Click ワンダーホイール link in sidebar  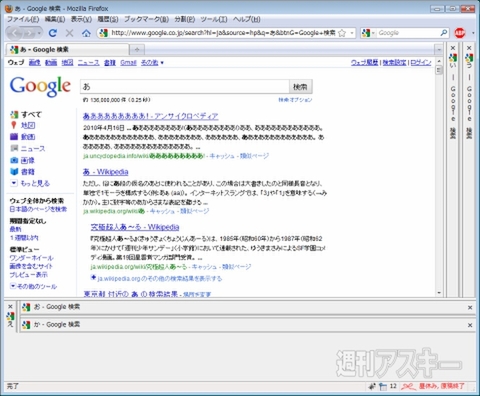[32, 258]
